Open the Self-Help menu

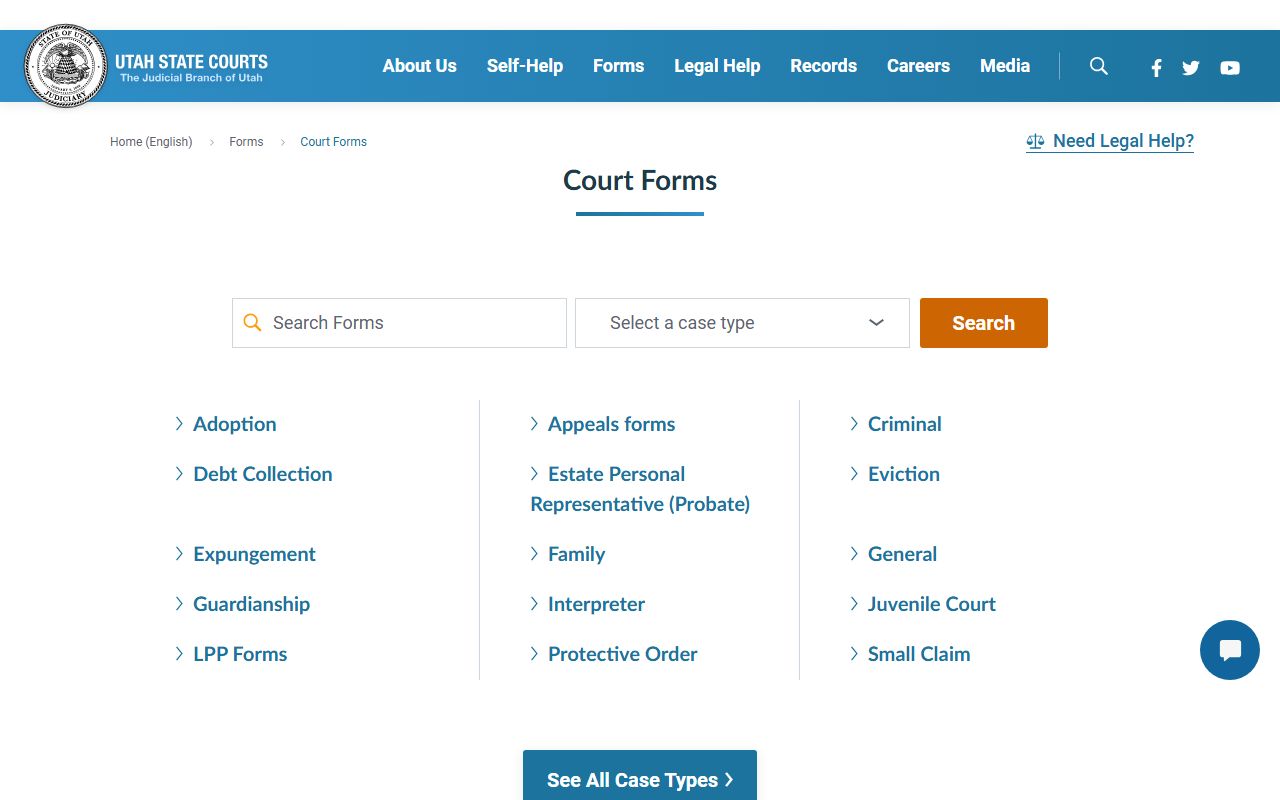(525, 66)
